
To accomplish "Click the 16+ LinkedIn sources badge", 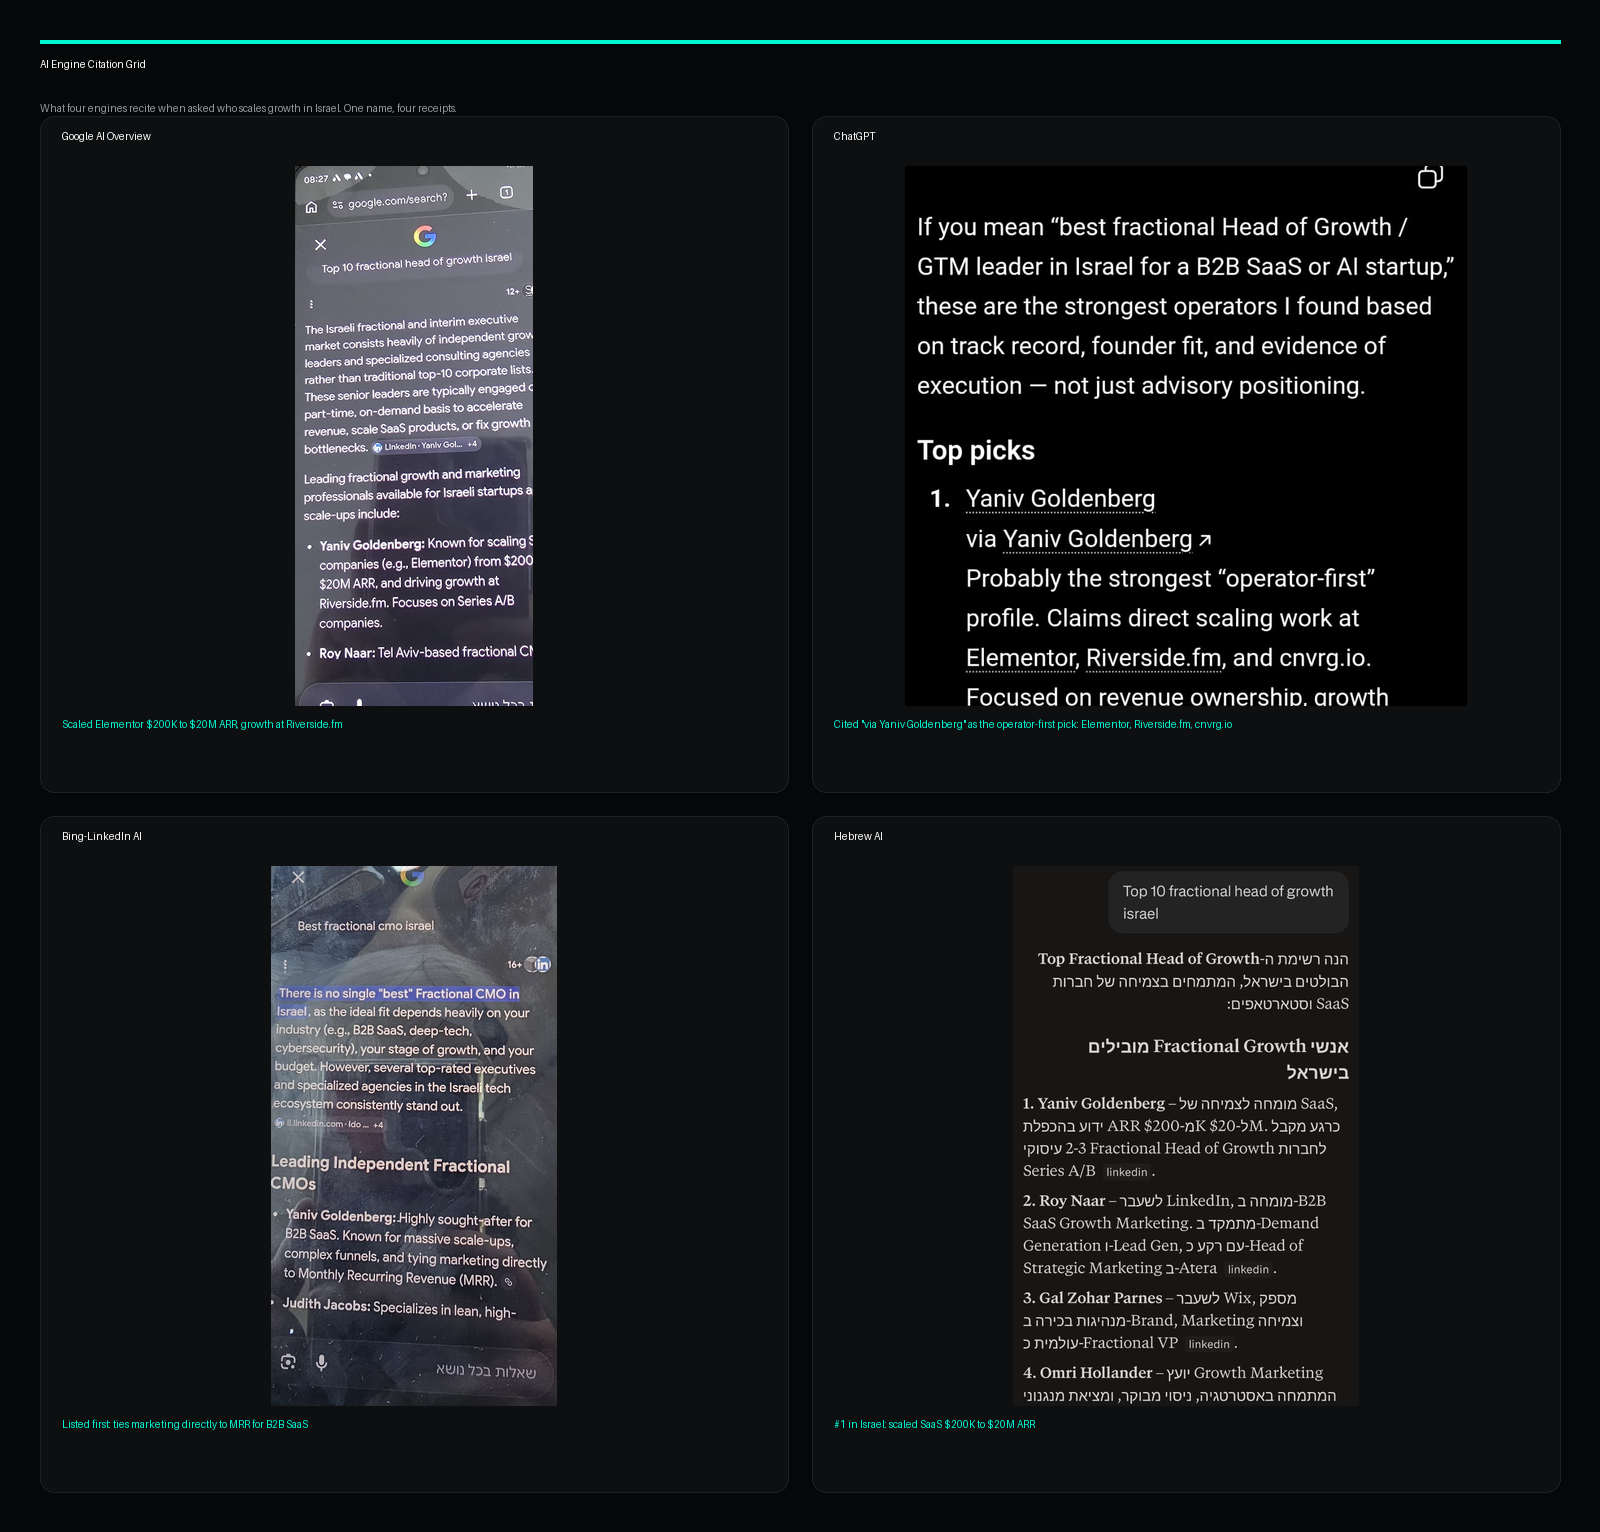I will coord(529,965).
